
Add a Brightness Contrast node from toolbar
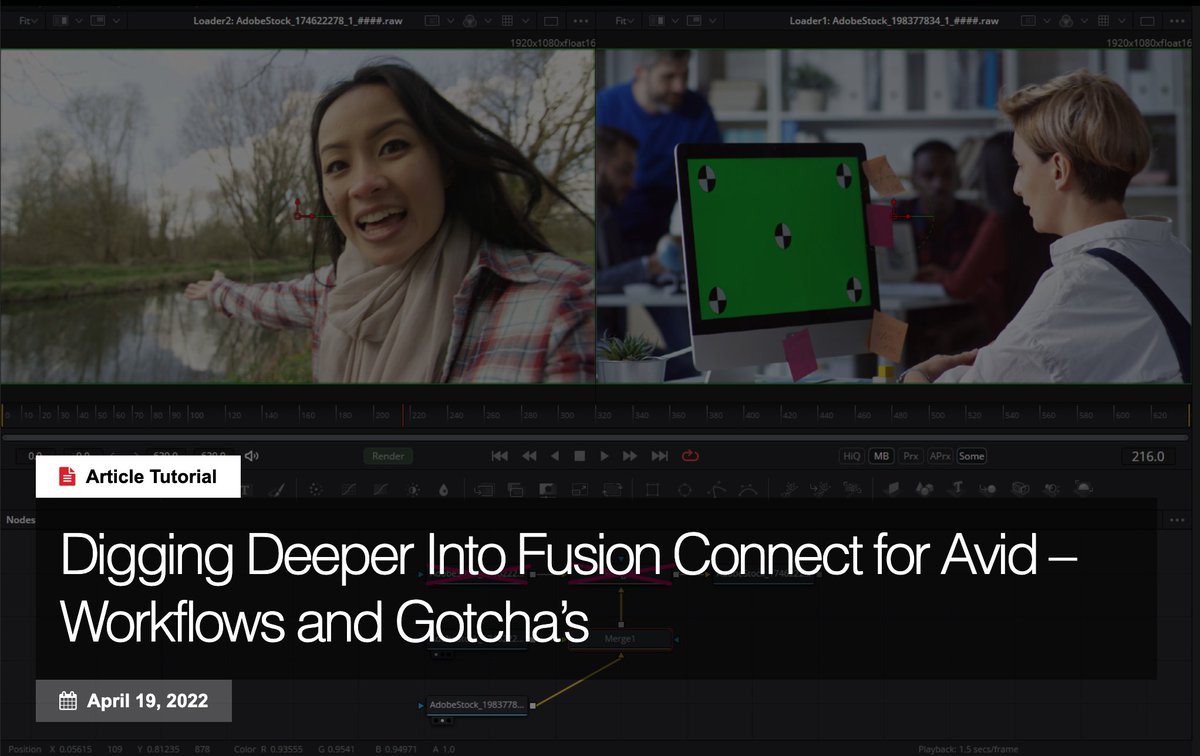coord(413,489)
